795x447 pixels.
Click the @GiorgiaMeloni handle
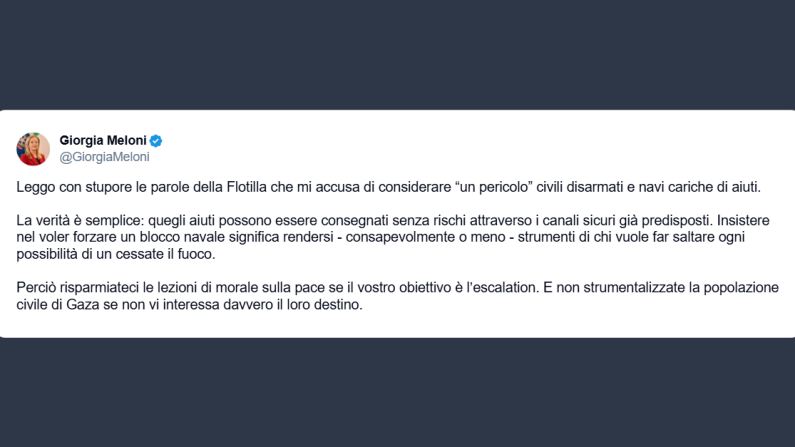pyautogui.click(x=105, y=157)
